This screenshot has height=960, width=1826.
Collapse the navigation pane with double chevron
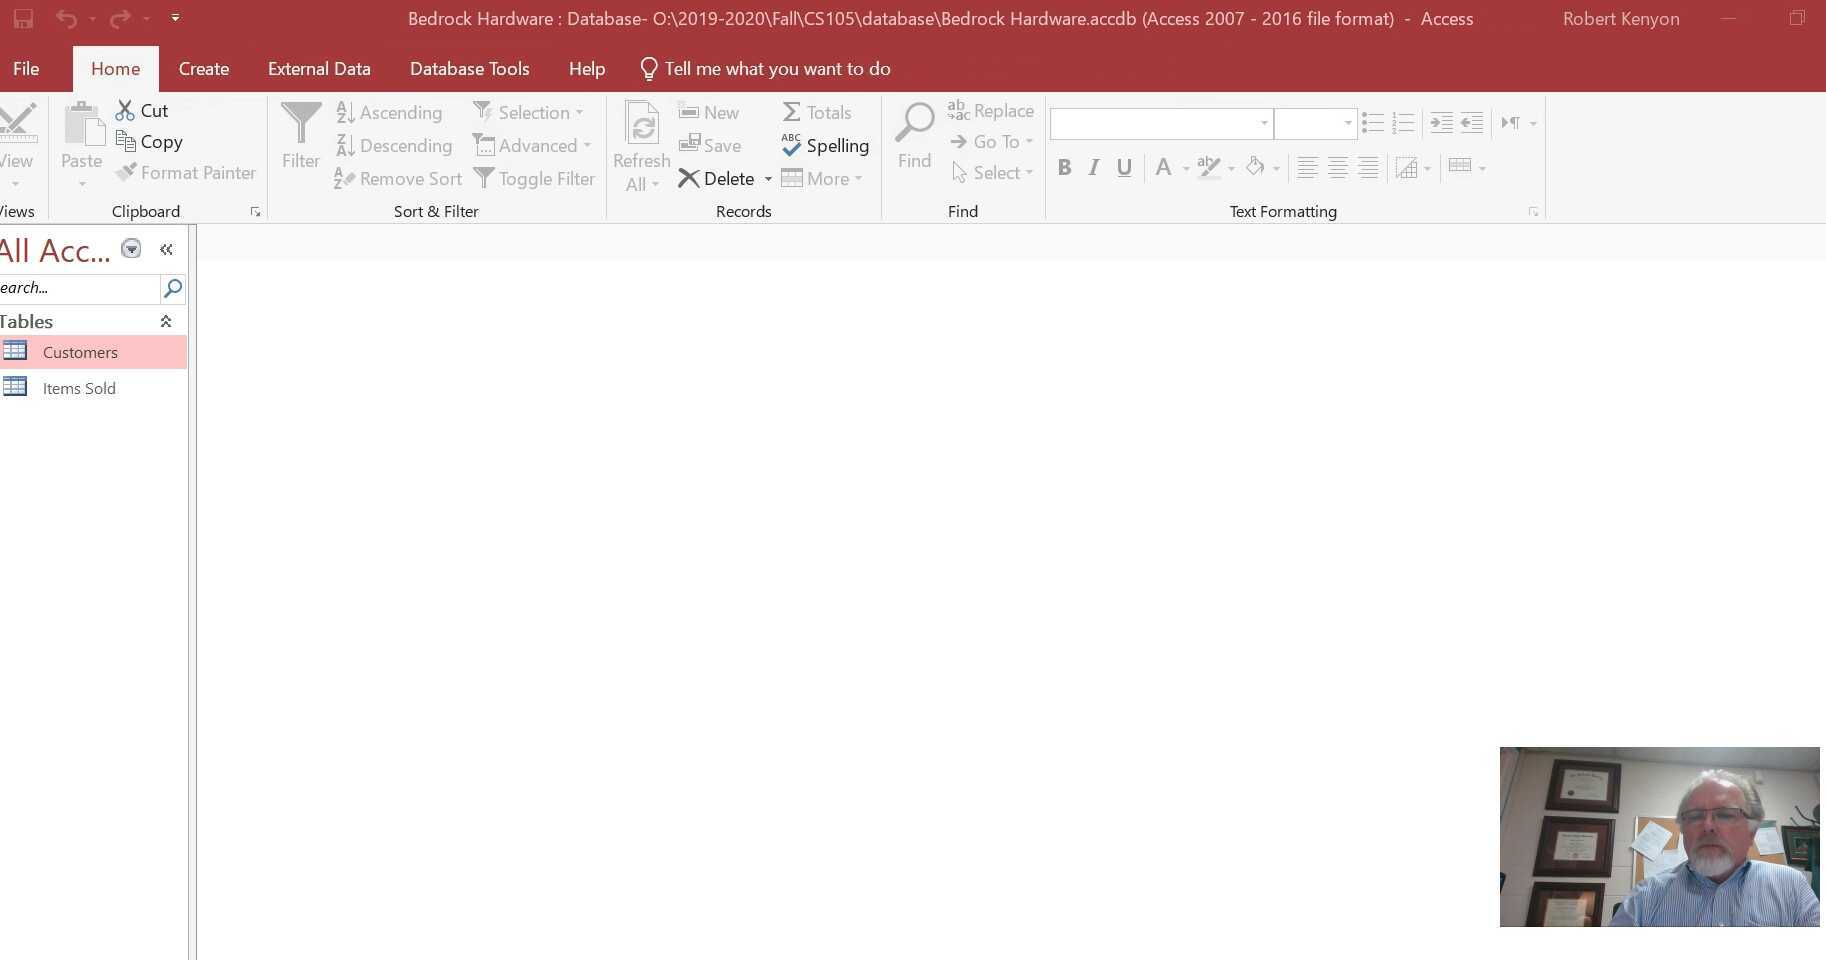coord(166,249)
